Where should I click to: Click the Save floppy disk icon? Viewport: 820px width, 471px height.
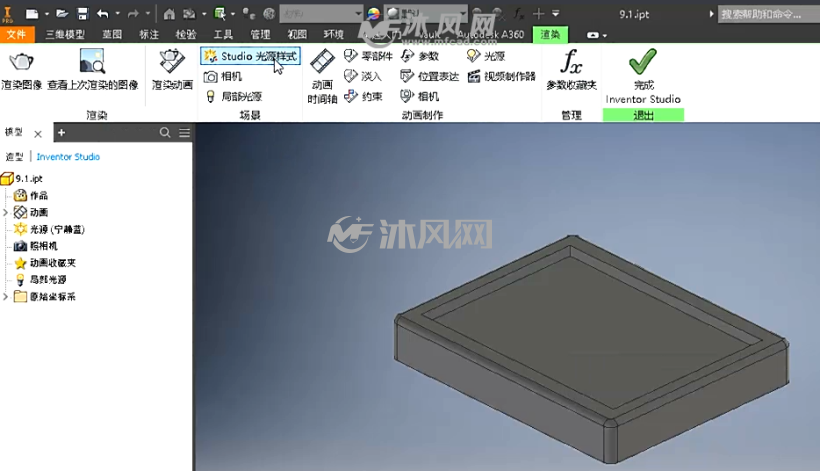[x=83, y=14]
